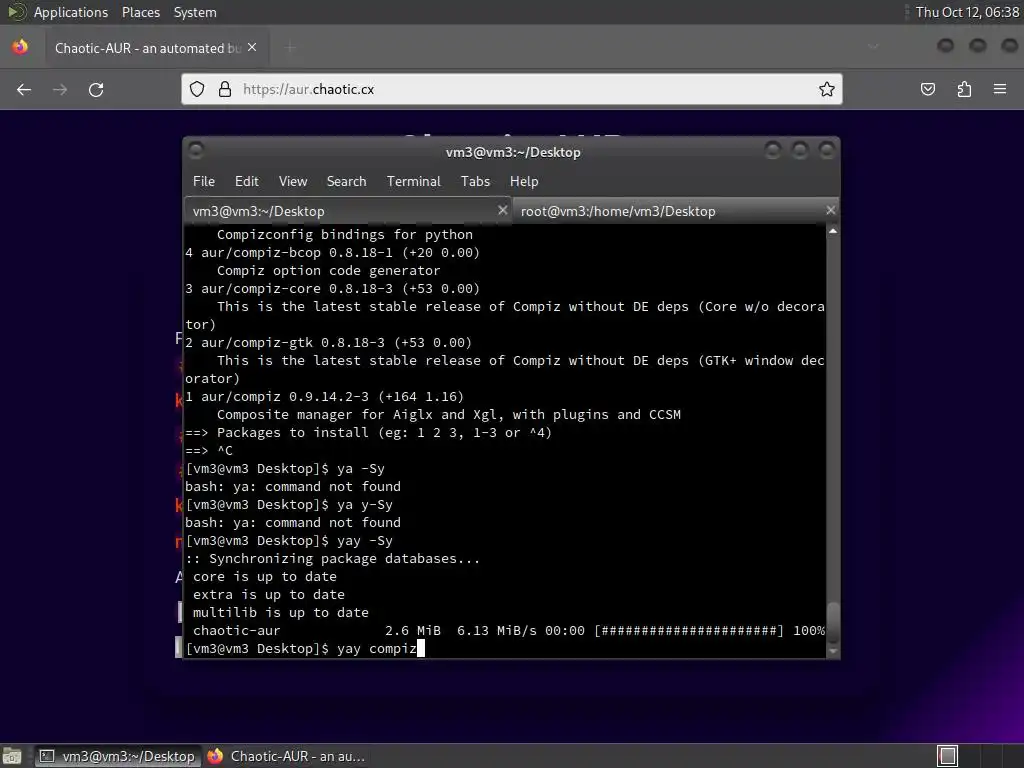
Task: Open Save to Pocket icon
Action: tap(928, 89)
